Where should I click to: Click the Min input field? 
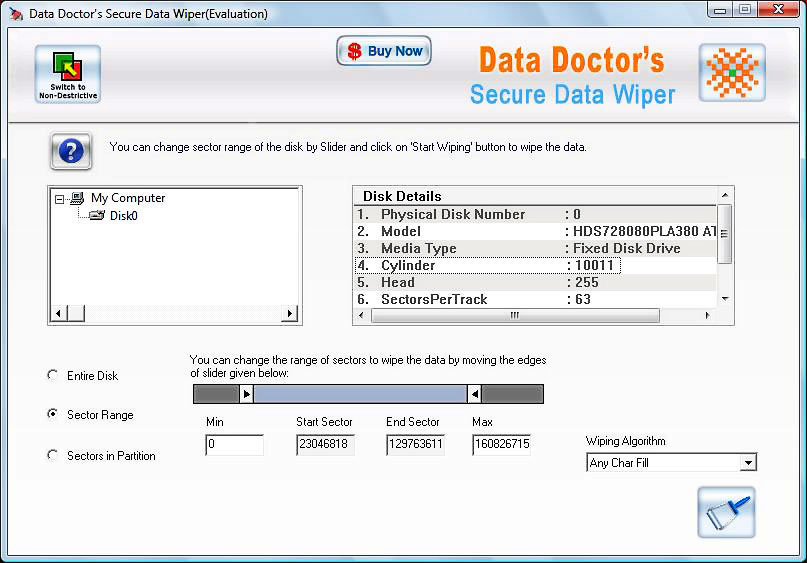[x=234, y=445]
